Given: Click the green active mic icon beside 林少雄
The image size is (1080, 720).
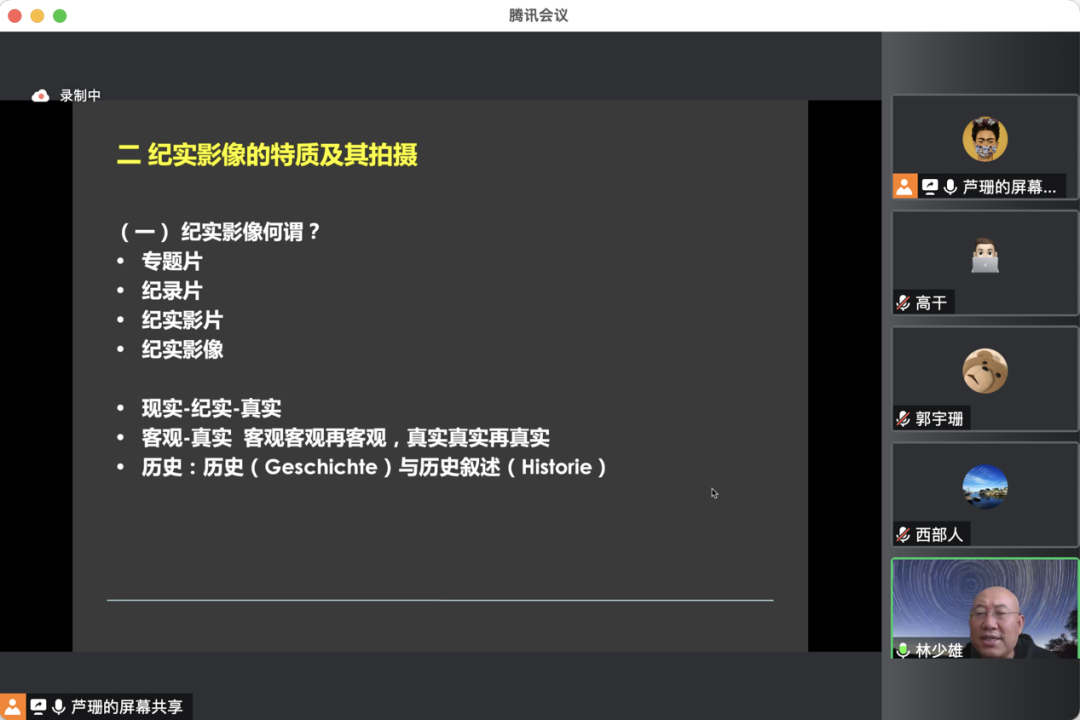Looking at the screenshot, I should point(903,650).
